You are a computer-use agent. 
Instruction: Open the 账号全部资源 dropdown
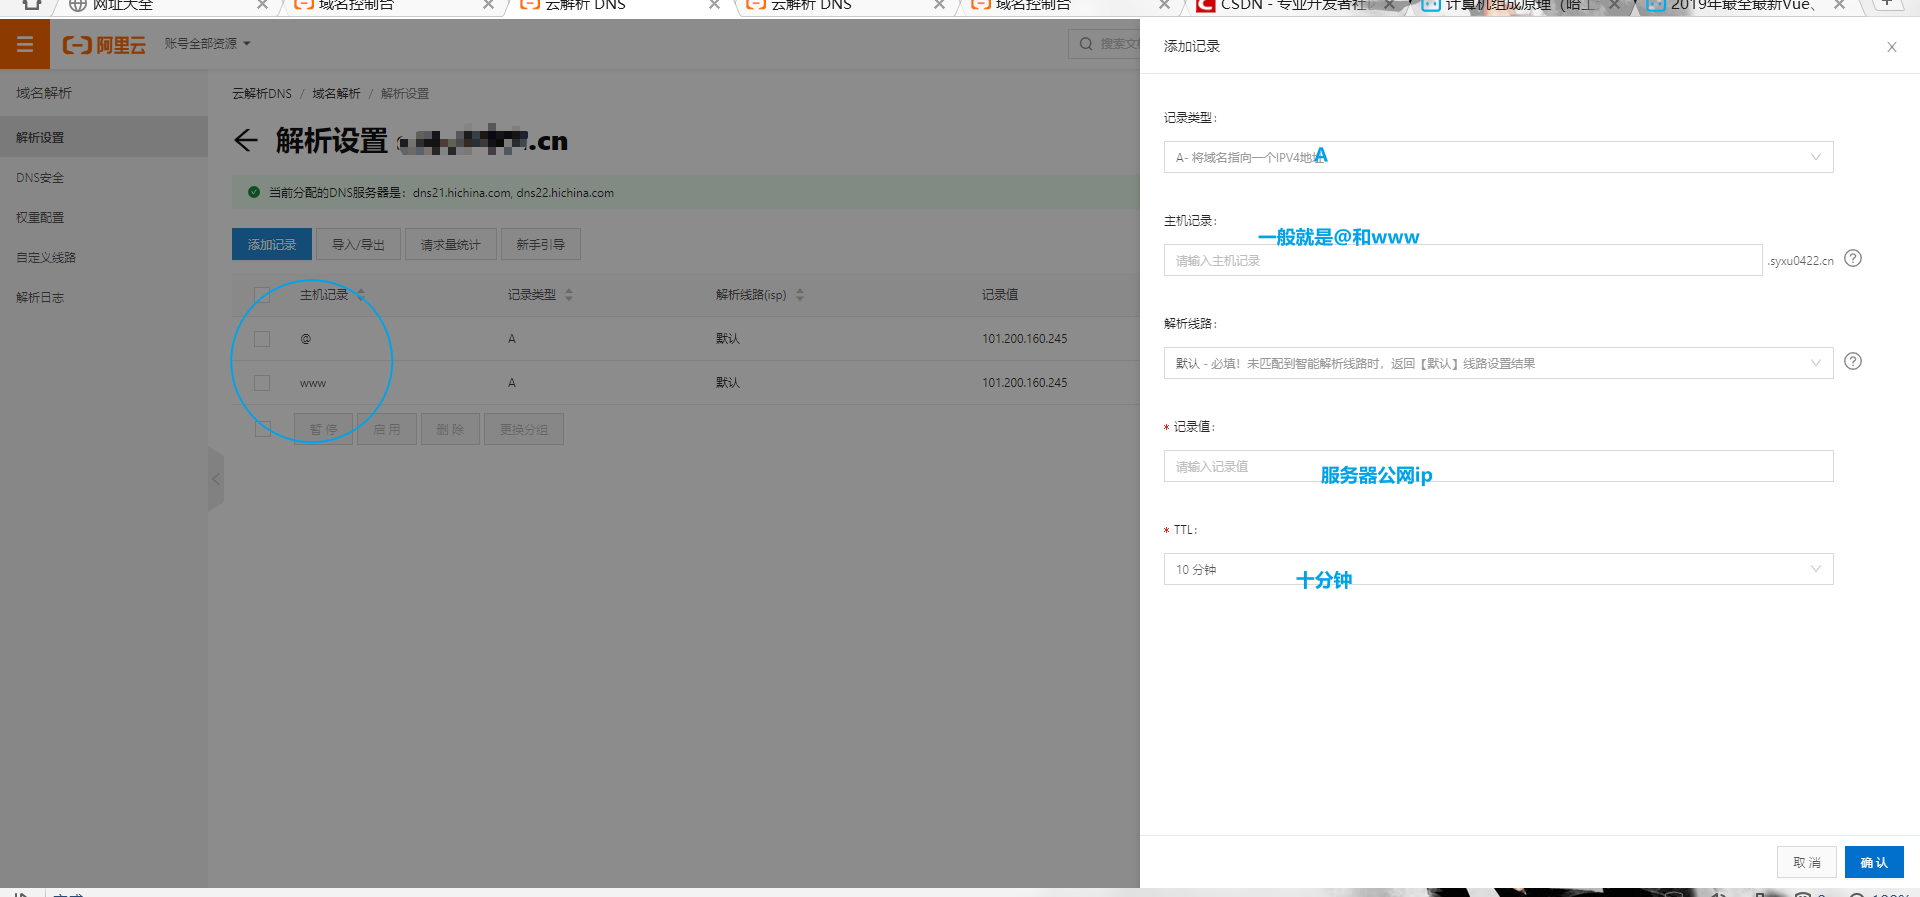coord(207,44)
